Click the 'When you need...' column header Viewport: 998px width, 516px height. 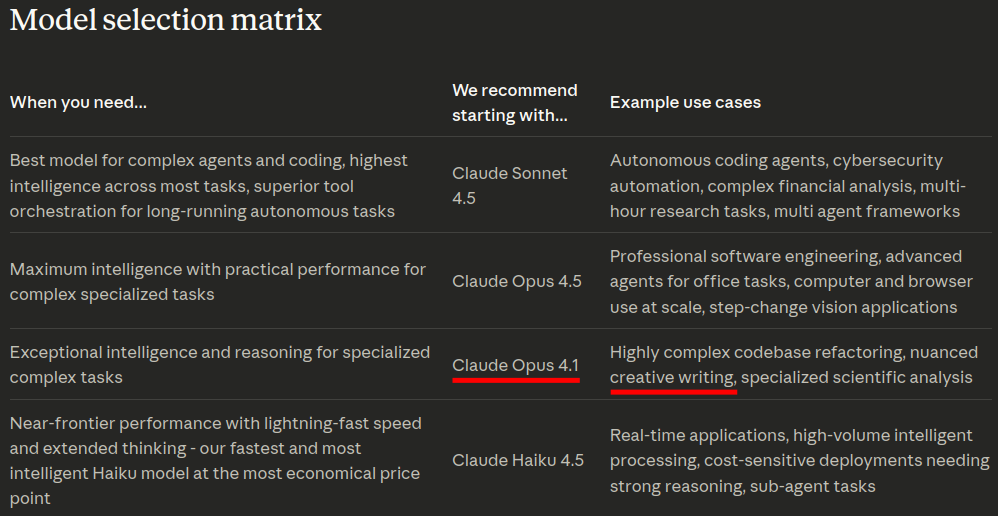tap(78, 102)
